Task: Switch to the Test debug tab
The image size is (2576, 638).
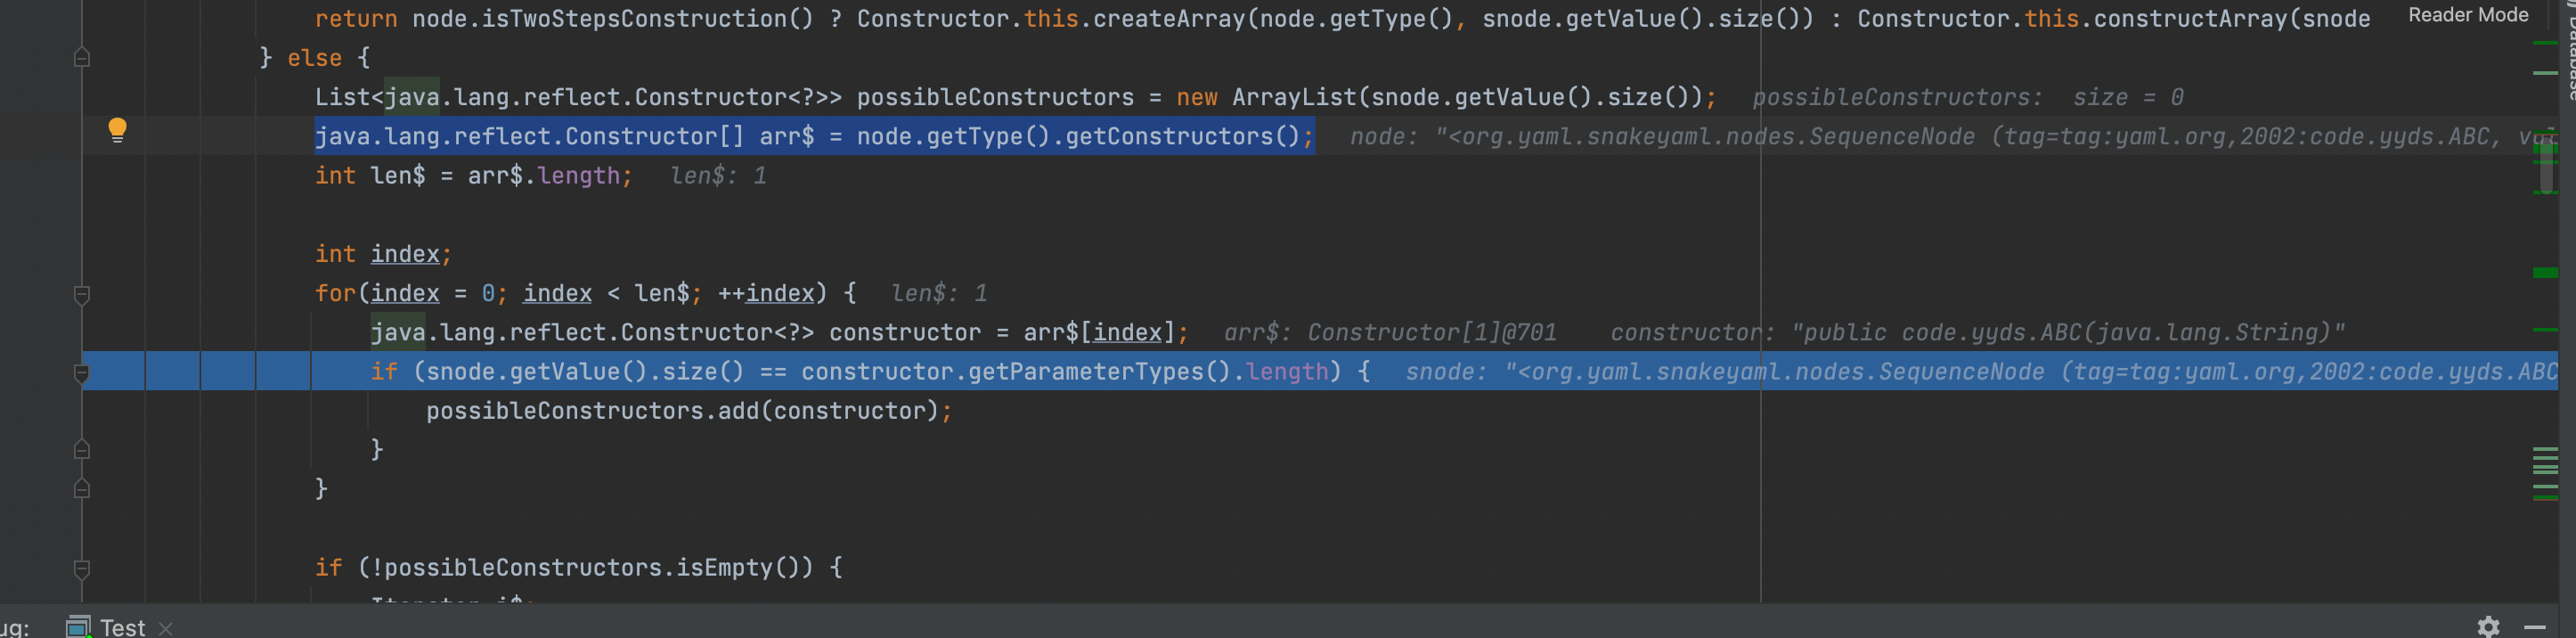Action: tap(122, 627)
